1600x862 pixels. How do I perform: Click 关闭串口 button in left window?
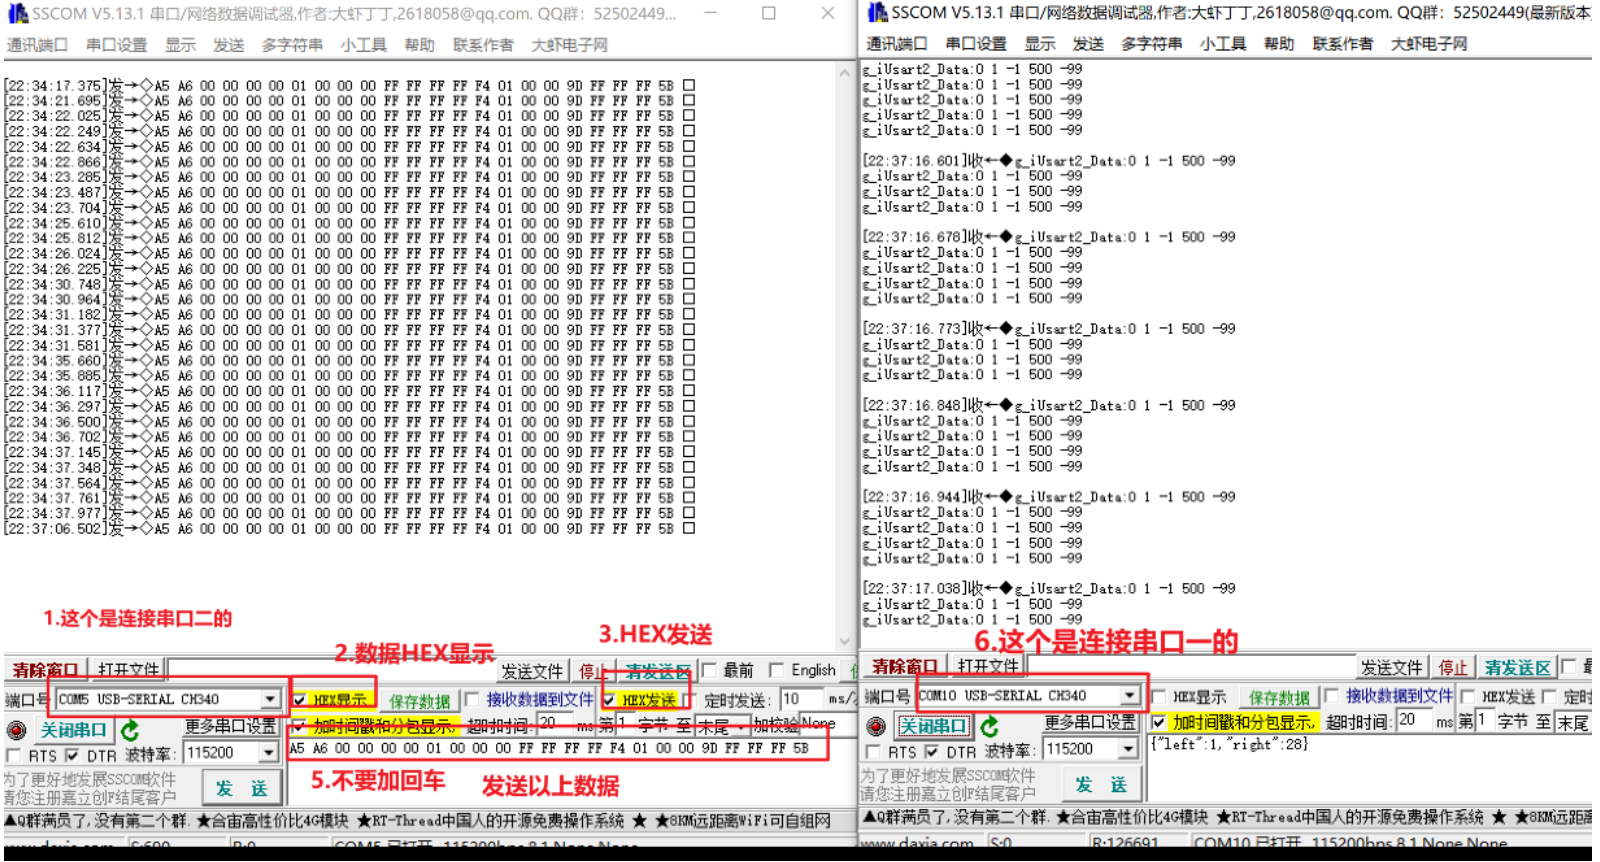pos(73,730)
